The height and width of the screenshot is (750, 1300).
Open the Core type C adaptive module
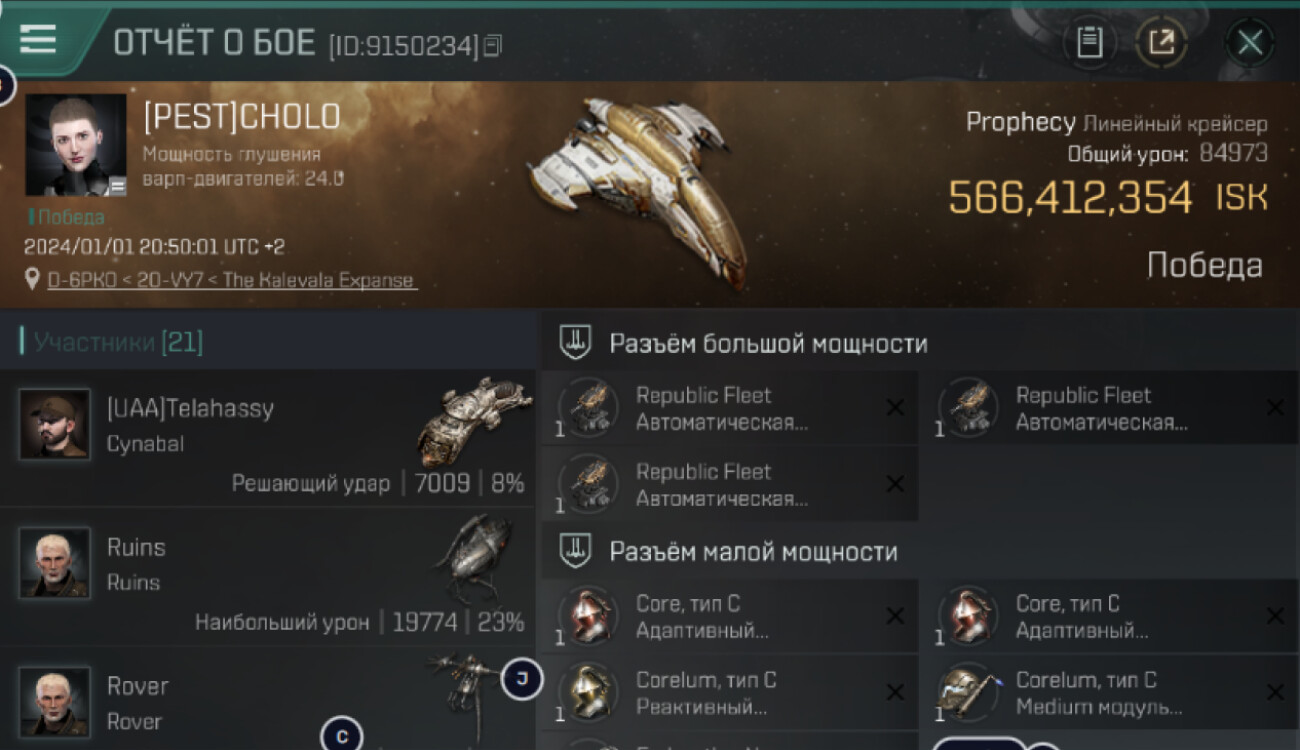tap(729, 617)
